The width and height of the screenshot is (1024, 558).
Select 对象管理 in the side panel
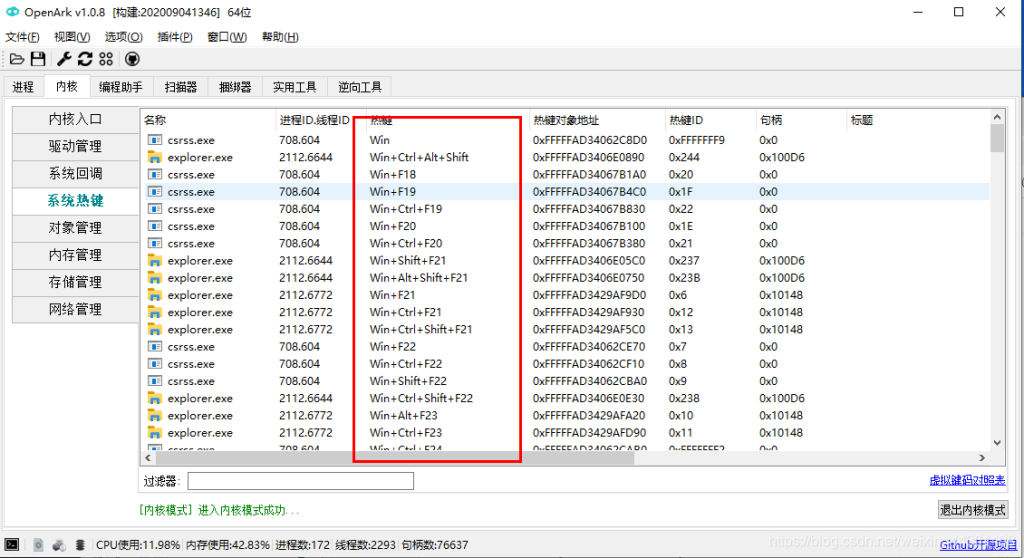75,228
